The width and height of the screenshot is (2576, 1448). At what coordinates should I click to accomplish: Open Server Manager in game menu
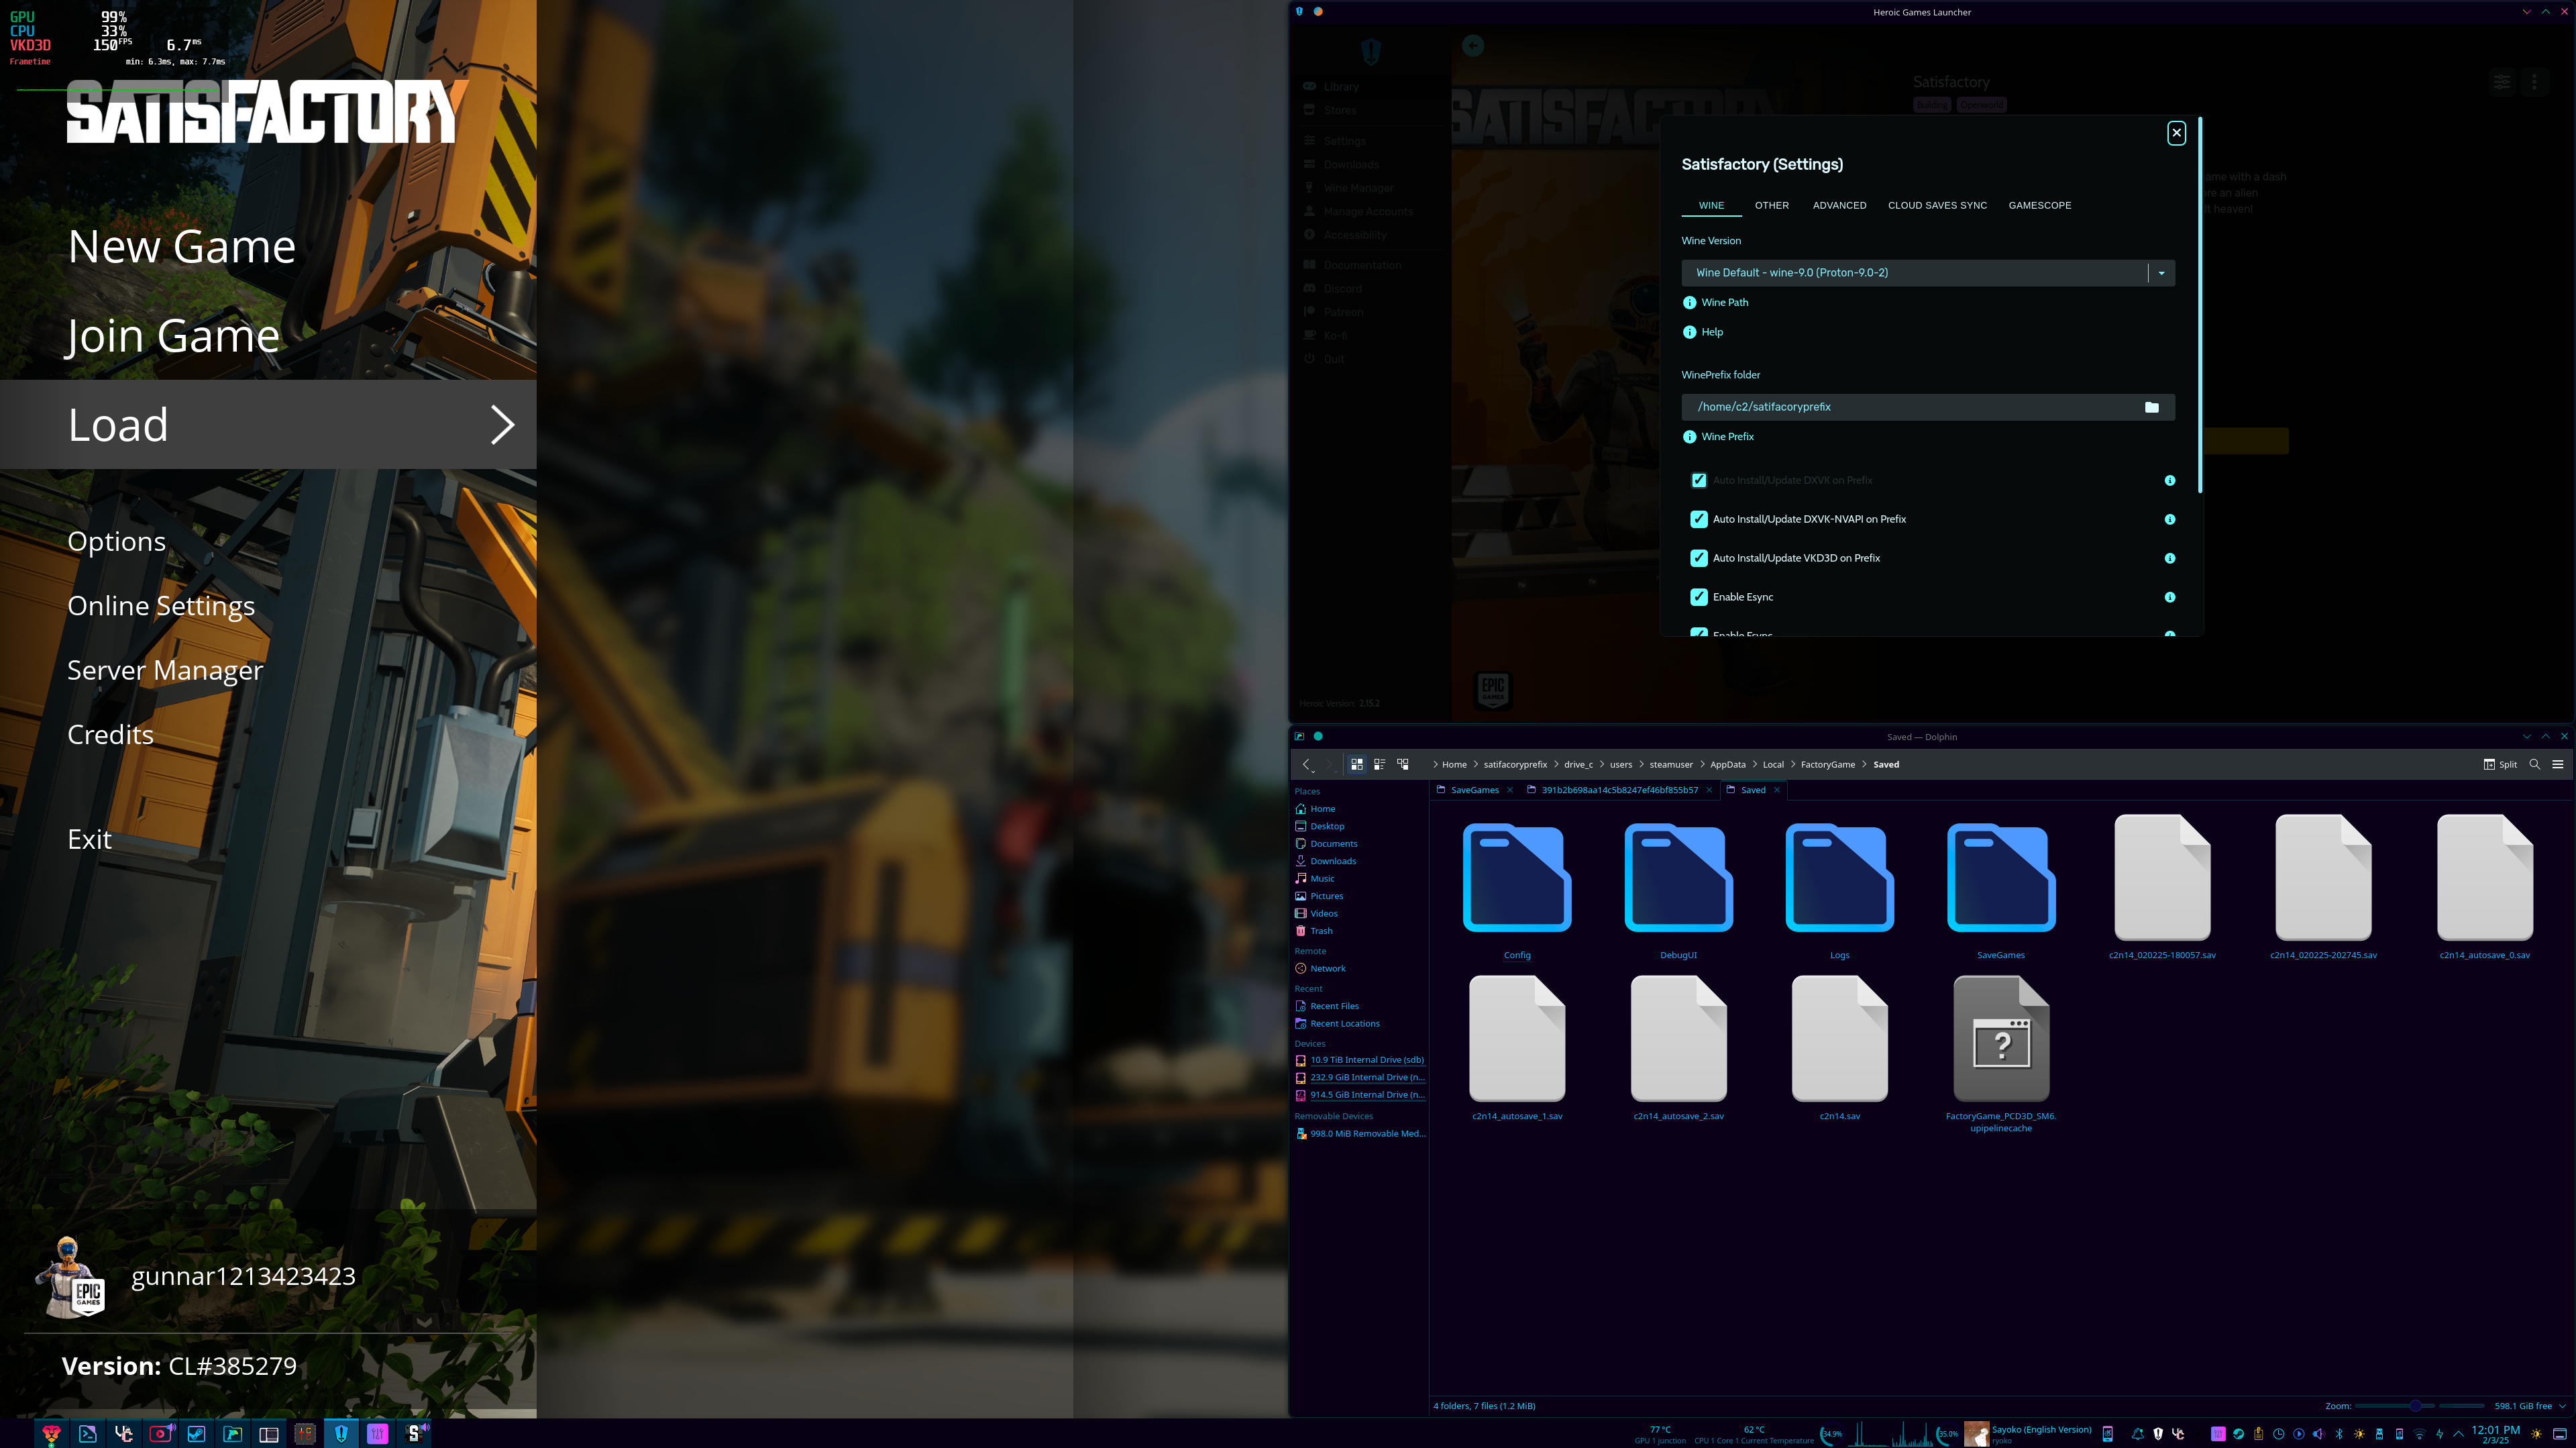165,670
